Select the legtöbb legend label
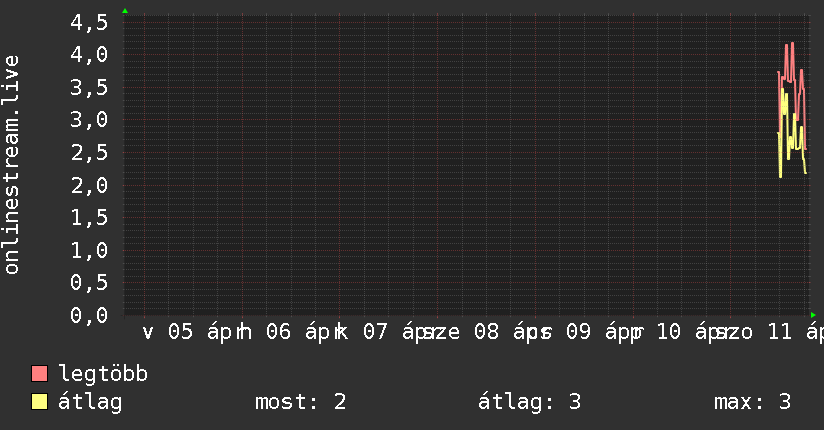The image size is (824, 430). (x=103, y=374)
